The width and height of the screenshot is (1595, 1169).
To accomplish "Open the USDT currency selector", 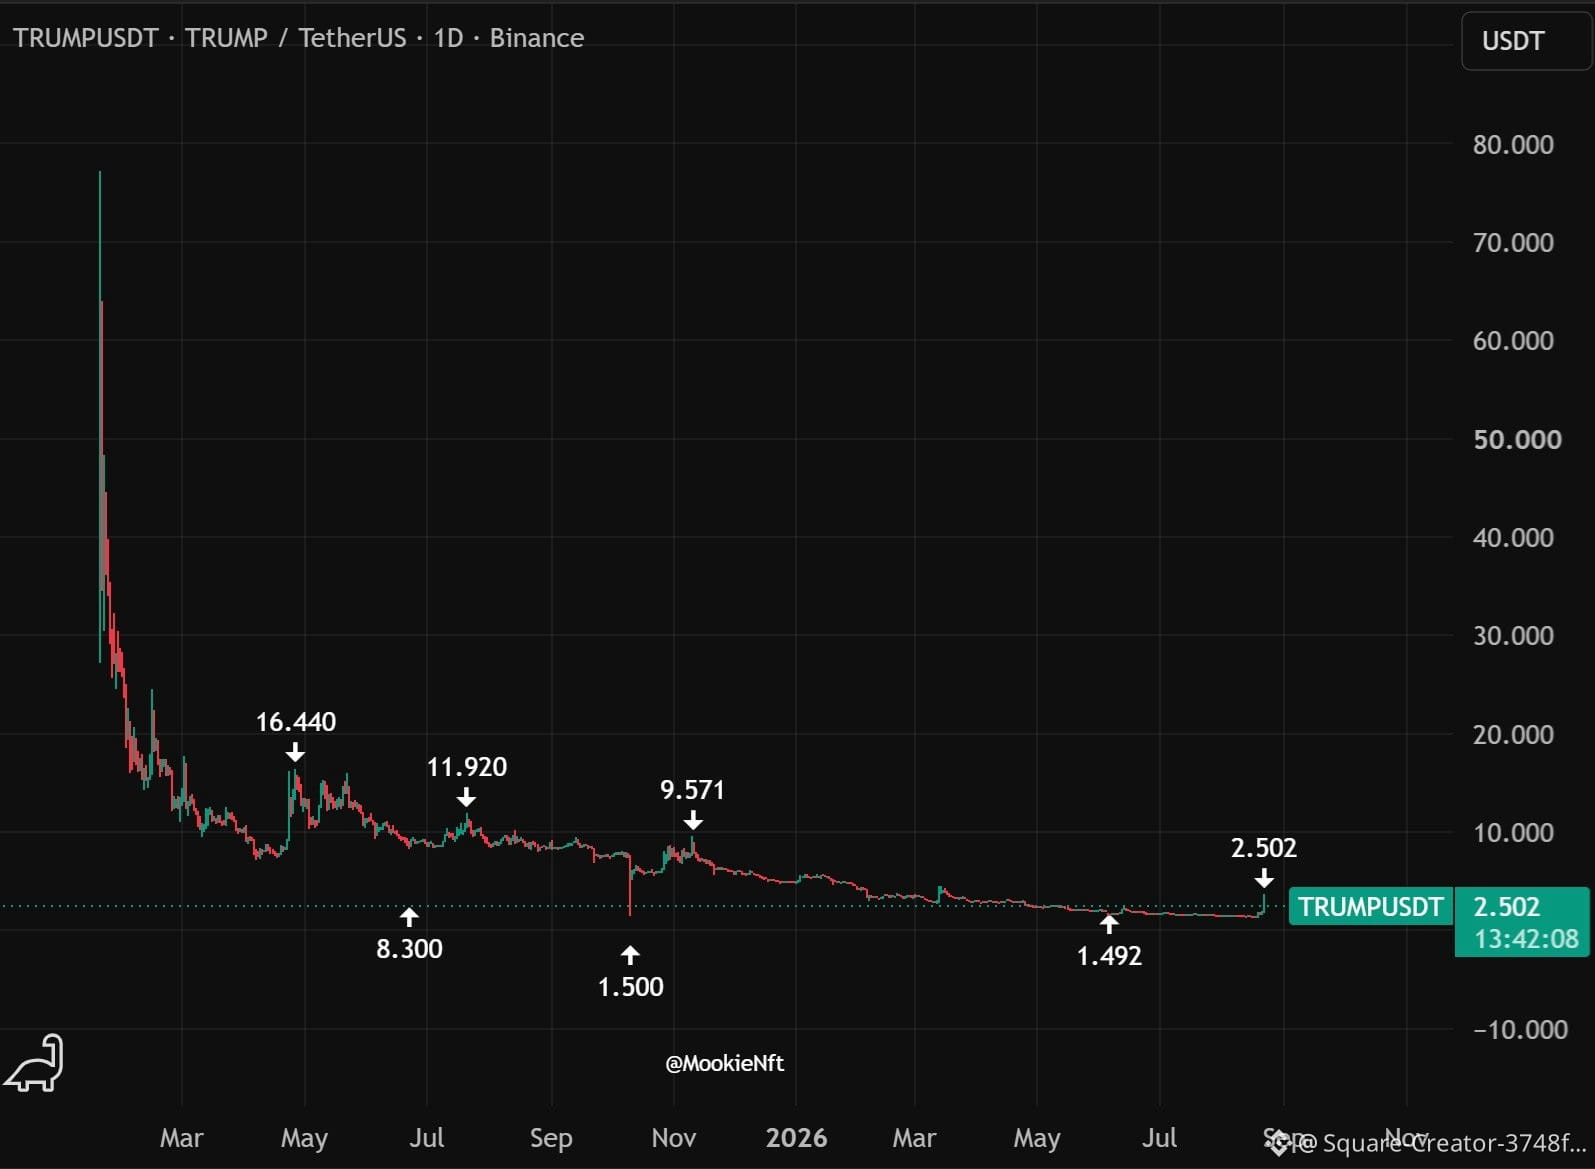I will 1526,41.
